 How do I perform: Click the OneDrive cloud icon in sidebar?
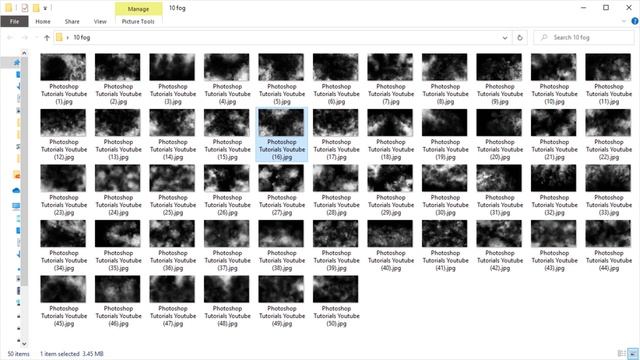pos(16,191)
